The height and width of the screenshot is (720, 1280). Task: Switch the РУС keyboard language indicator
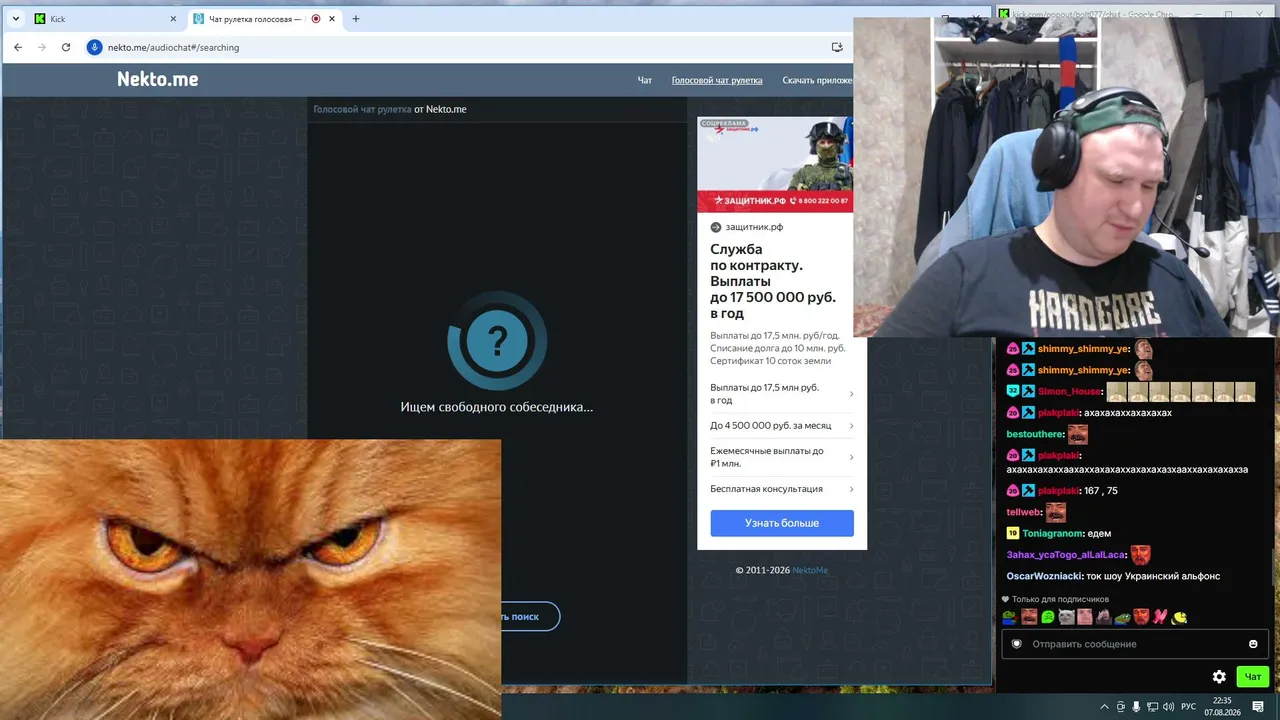(x=1189, y=706)
